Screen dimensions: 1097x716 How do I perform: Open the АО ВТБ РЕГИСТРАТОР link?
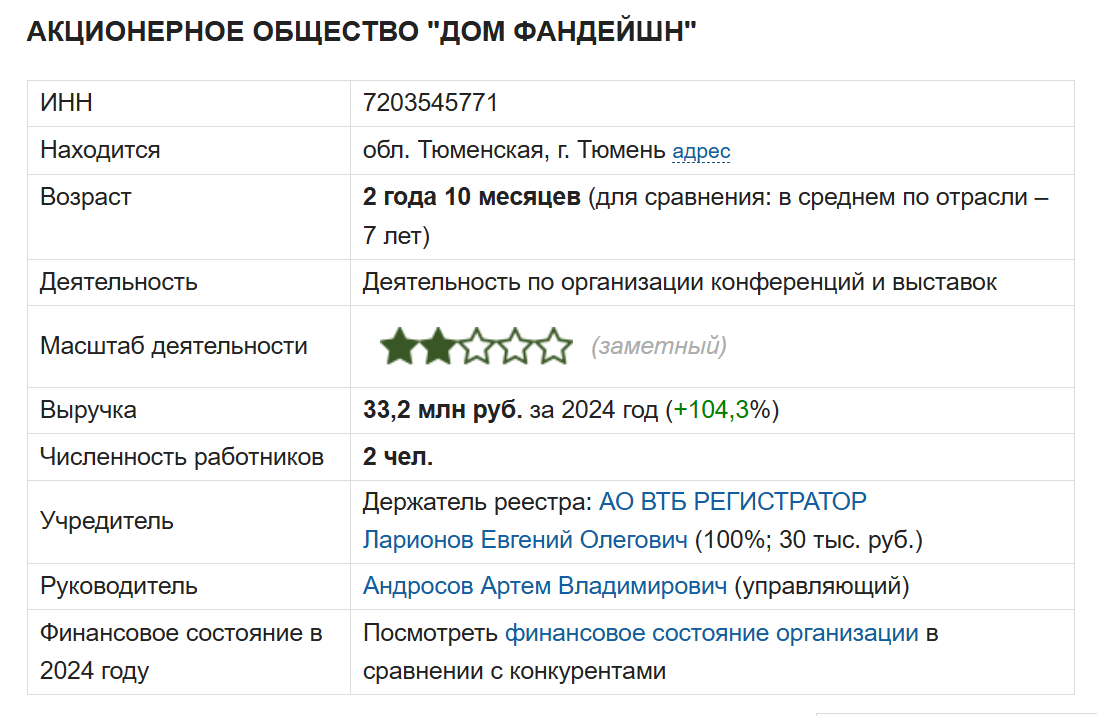[x=733, y=500]
